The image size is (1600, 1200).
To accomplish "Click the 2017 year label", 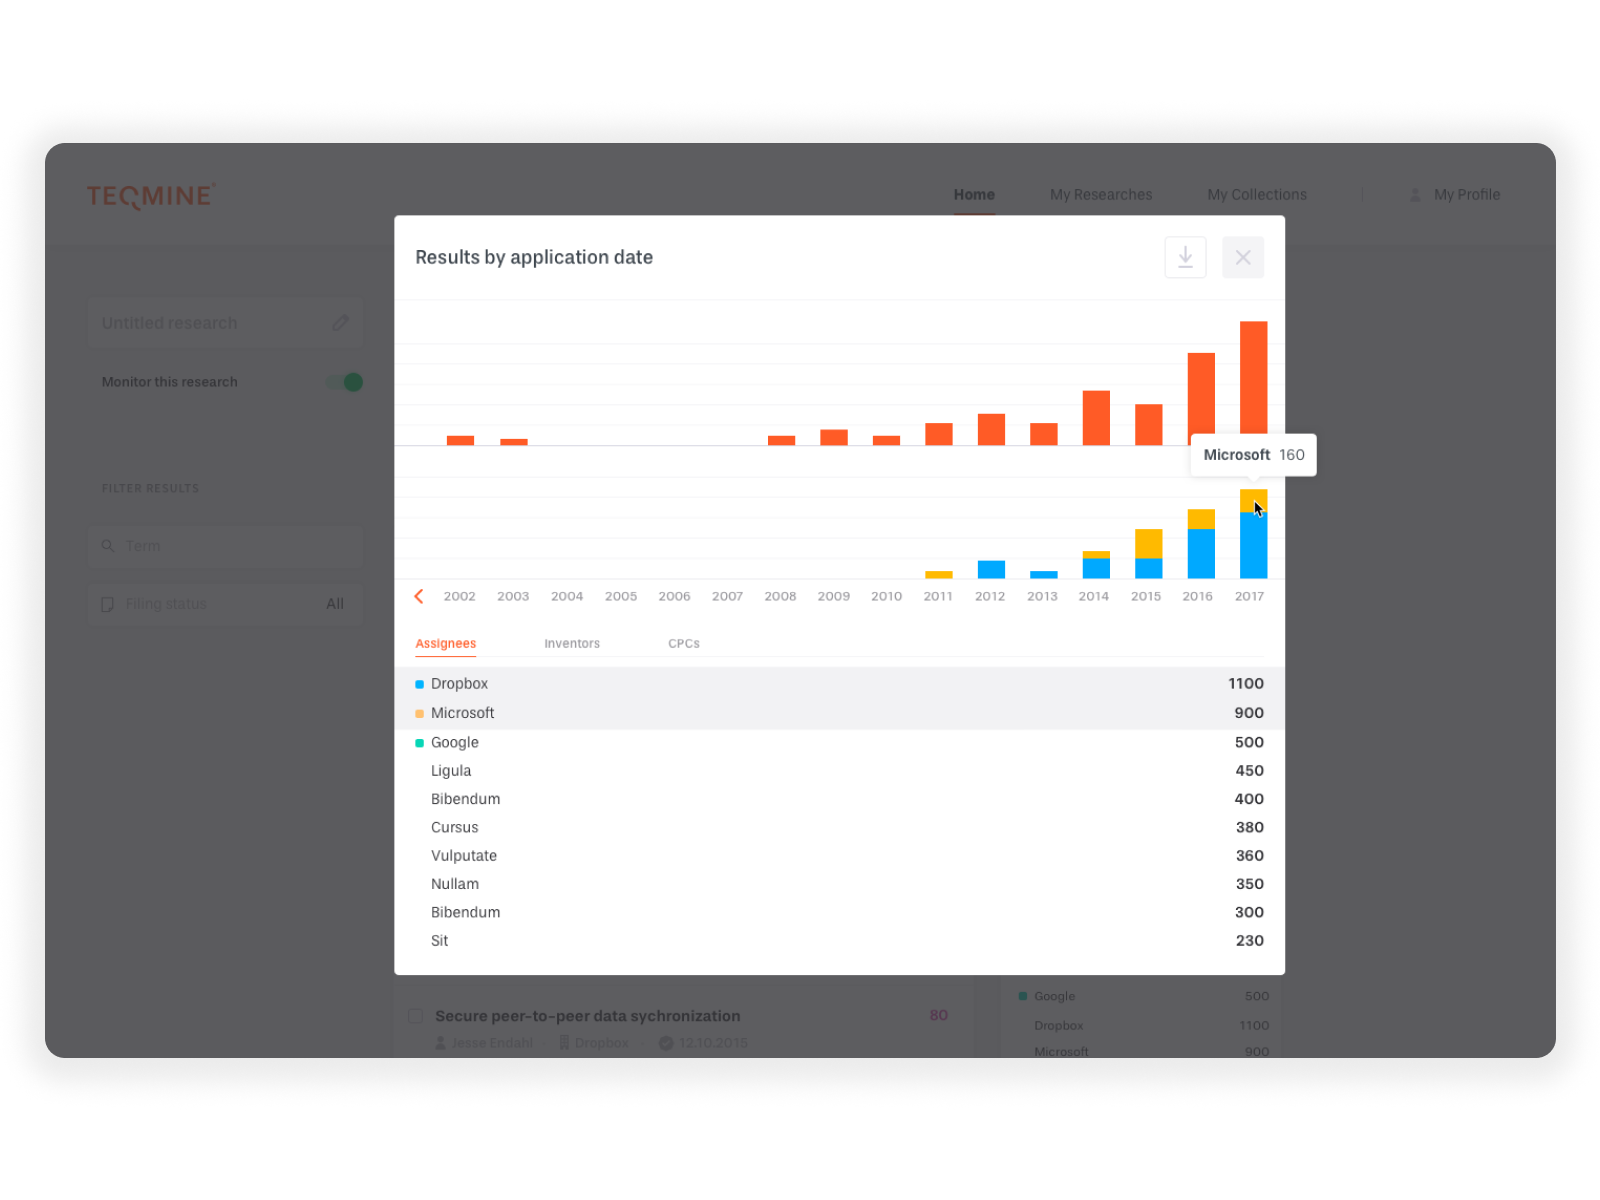I will (1249, 596).
